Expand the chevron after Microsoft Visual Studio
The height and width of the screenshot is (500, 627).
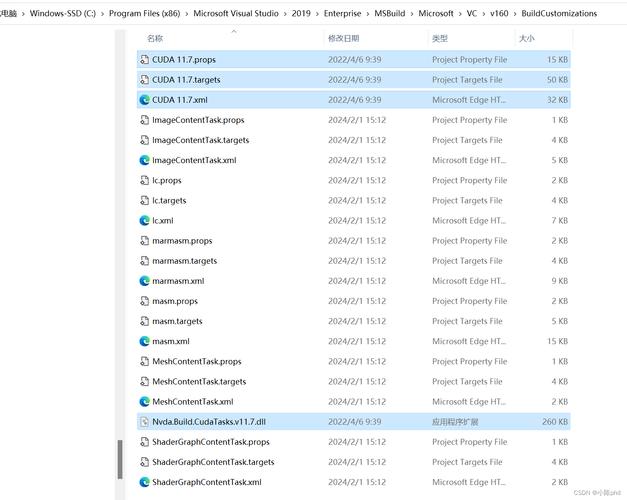click(x=285, y=14)
